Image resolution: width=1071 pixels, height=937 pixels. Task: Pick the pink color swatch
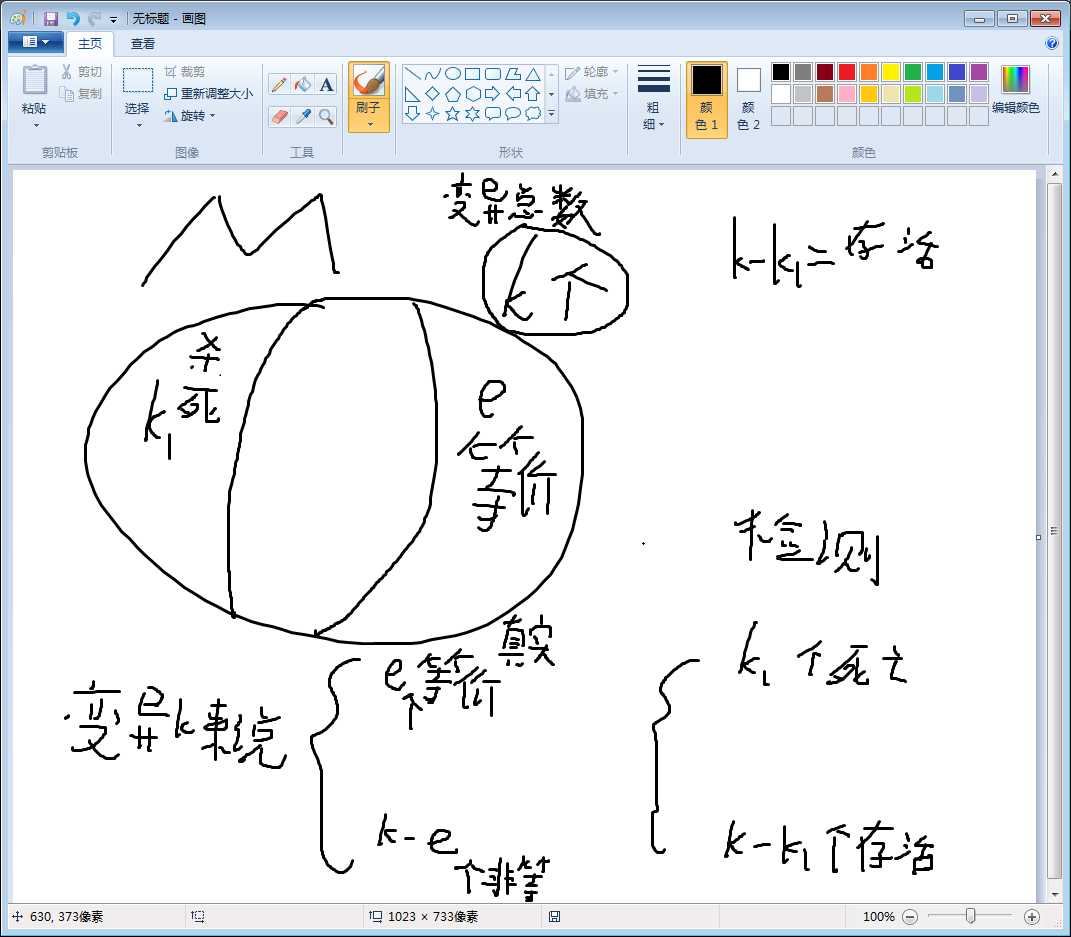(x=847, y=94)
